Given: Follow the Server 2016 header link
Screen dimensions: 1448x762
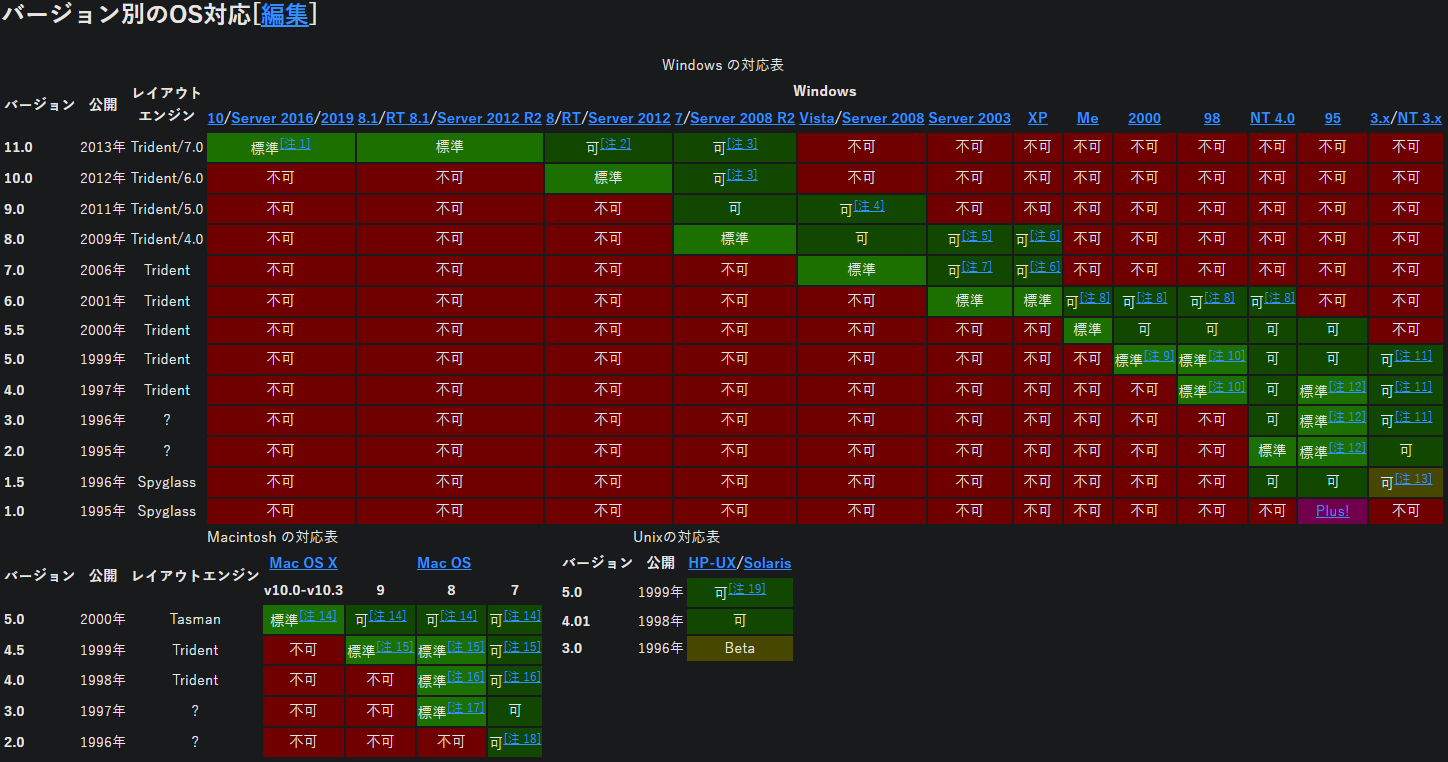Looking at the screenshot, I should (x=272, y=118).
